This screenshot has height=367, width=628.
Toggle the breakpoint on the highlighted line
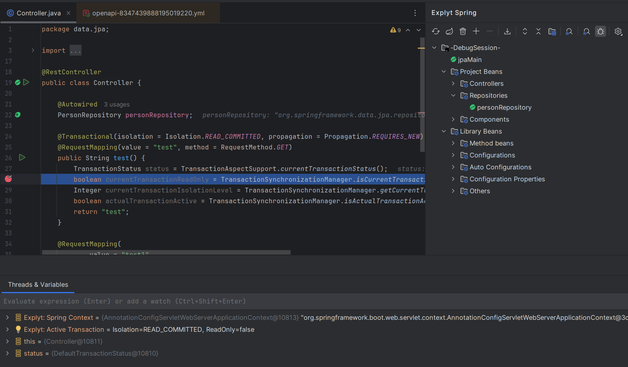[x=8, y=179]
